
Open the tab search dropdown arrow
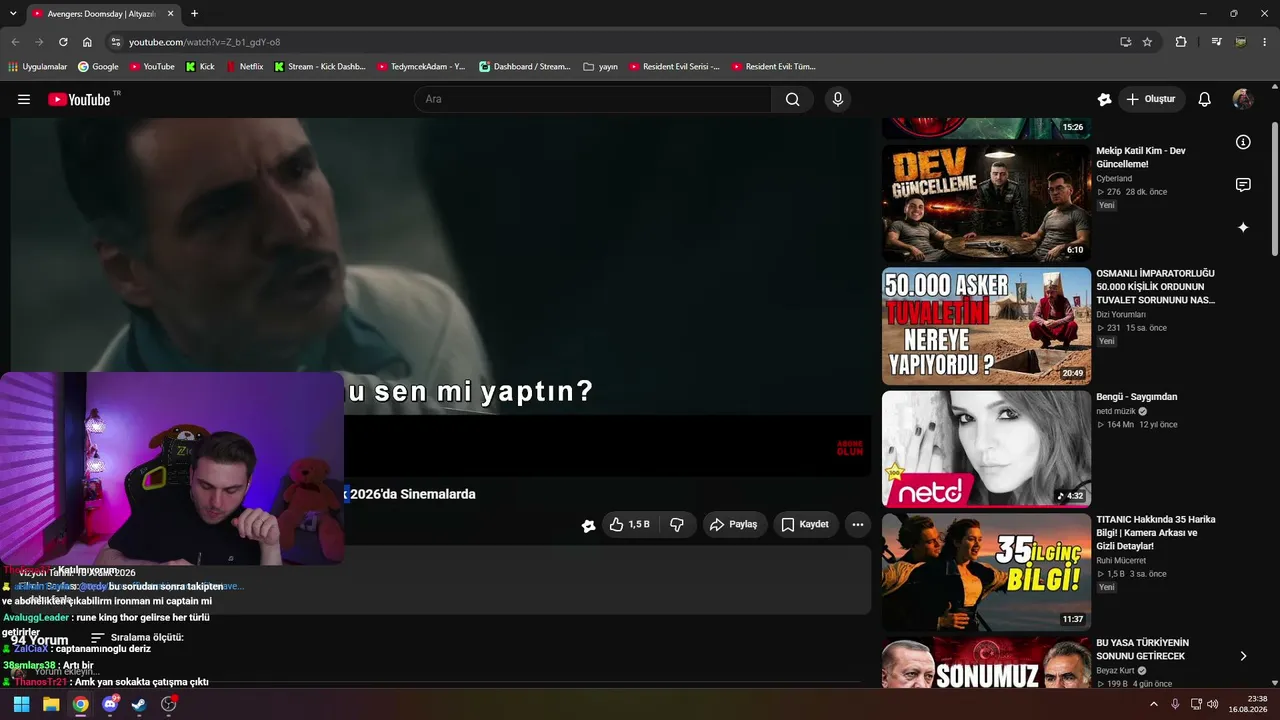pos(13,13)
